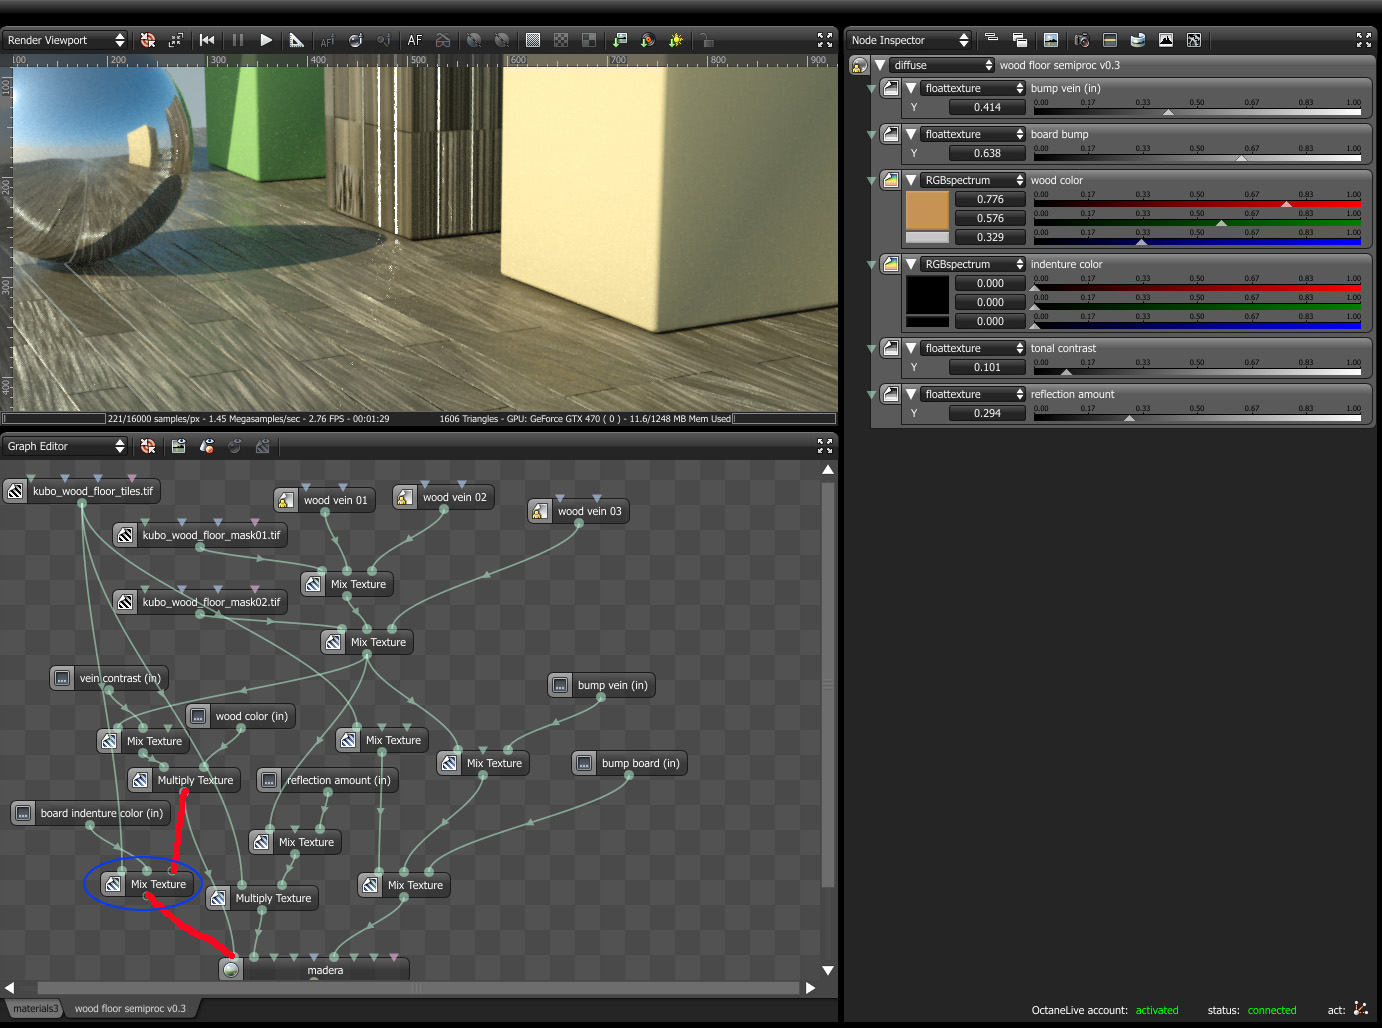The width and height of the screenshot is (1382, 1028).
Task: Open floattexture dropdown for bump vein (in)
Action: click(x=974, y=88)
